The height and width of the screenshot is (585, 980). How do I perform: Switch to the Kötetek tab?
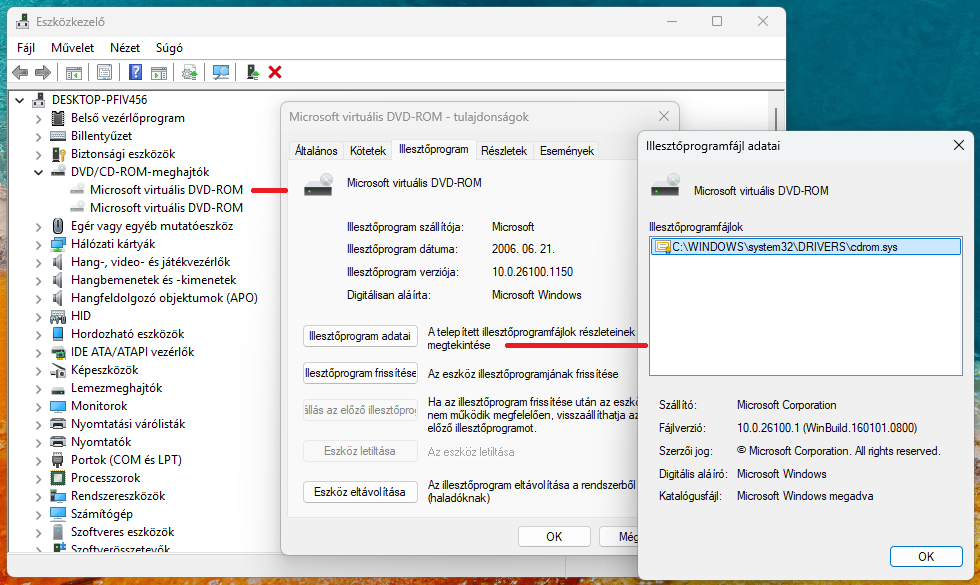(368, 151)
